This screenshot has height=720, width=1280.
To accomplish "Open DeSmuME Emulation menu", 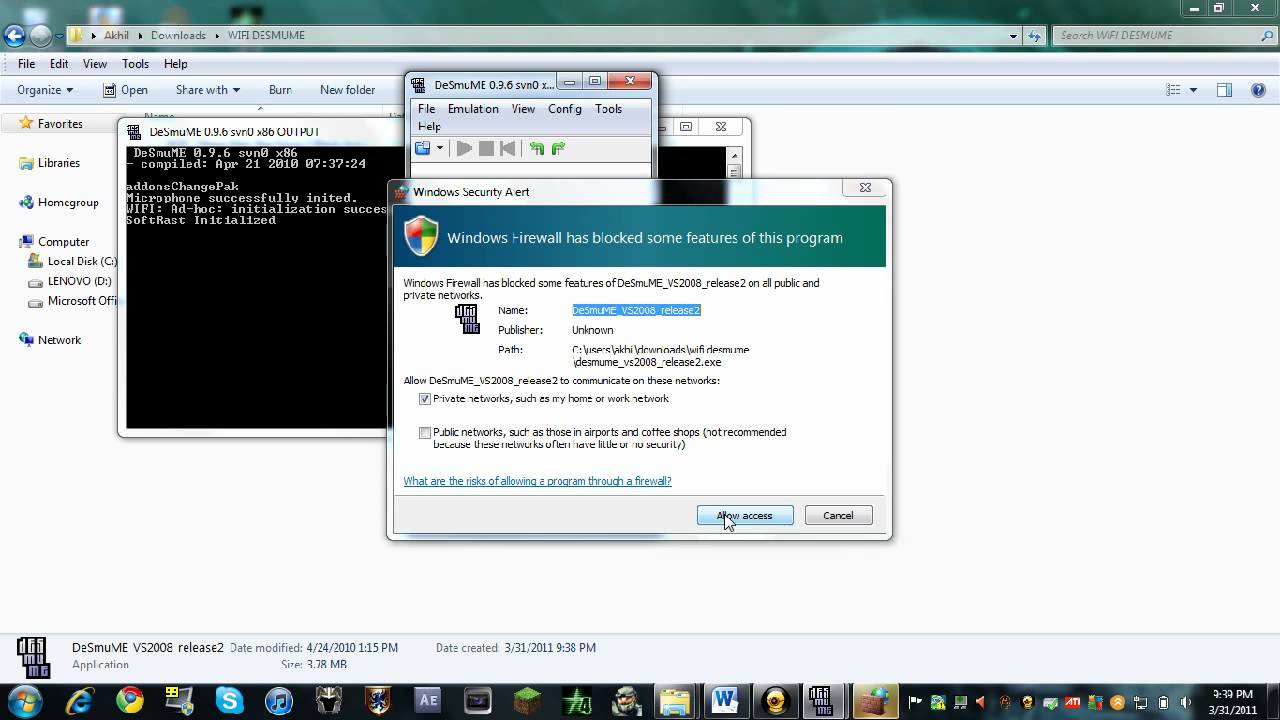I will 473,109.
